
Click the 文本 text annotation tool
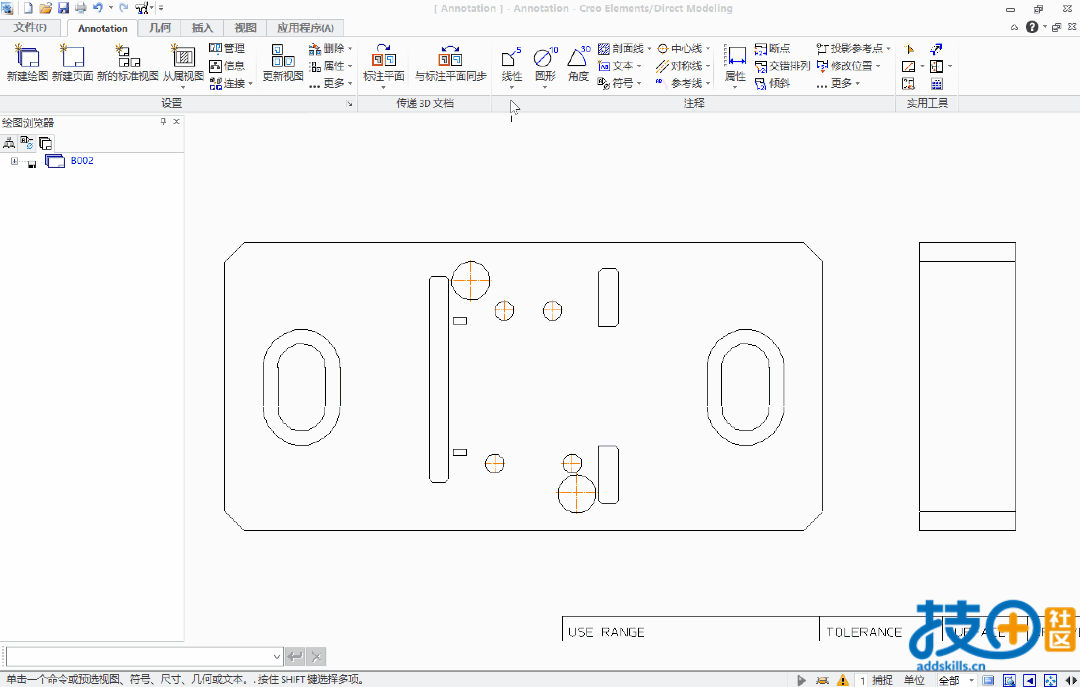point(616,65)
